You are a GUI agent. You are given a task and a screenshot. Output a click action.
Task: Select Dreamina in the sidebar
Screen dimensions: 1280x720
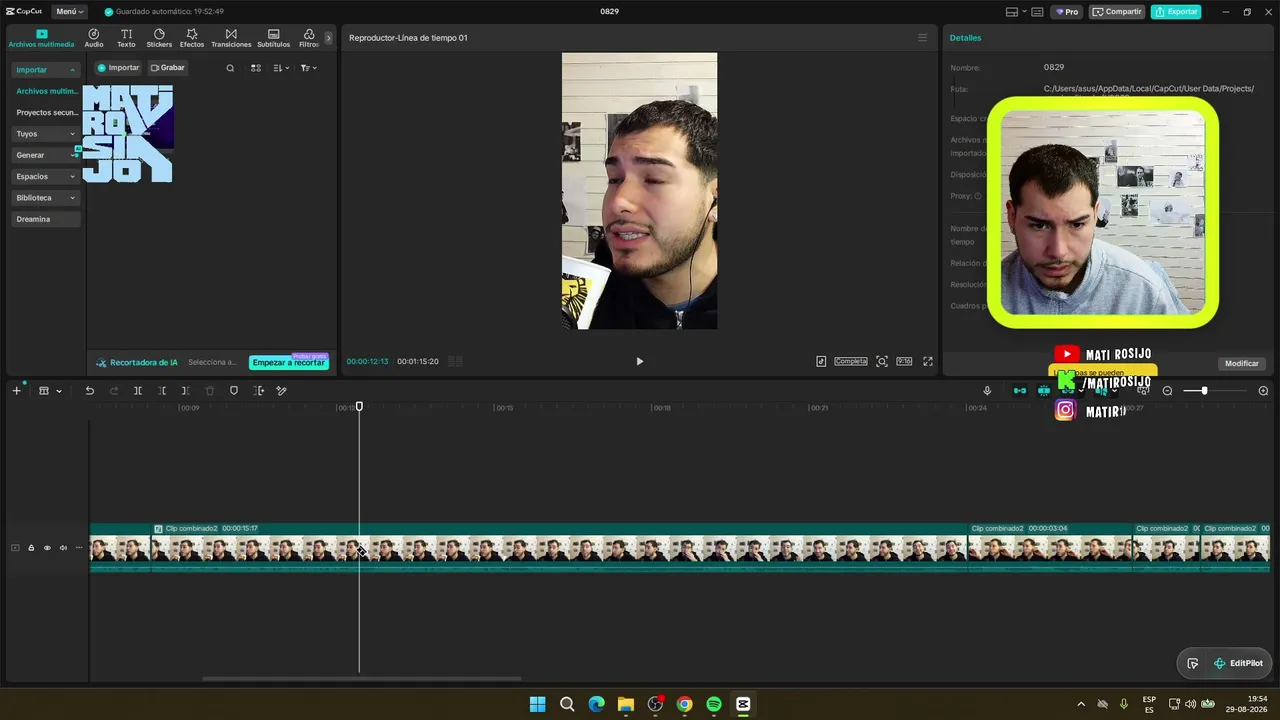pos(46,219)
